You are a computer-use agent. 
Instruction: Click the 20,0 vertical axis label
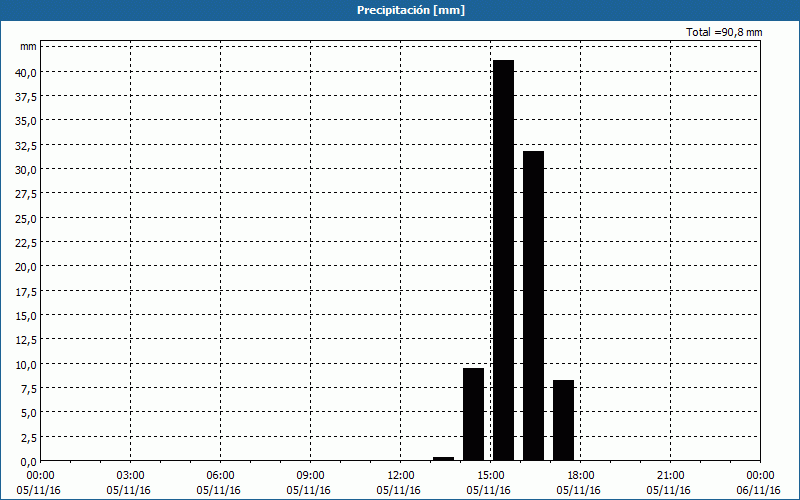click(26, 267)
